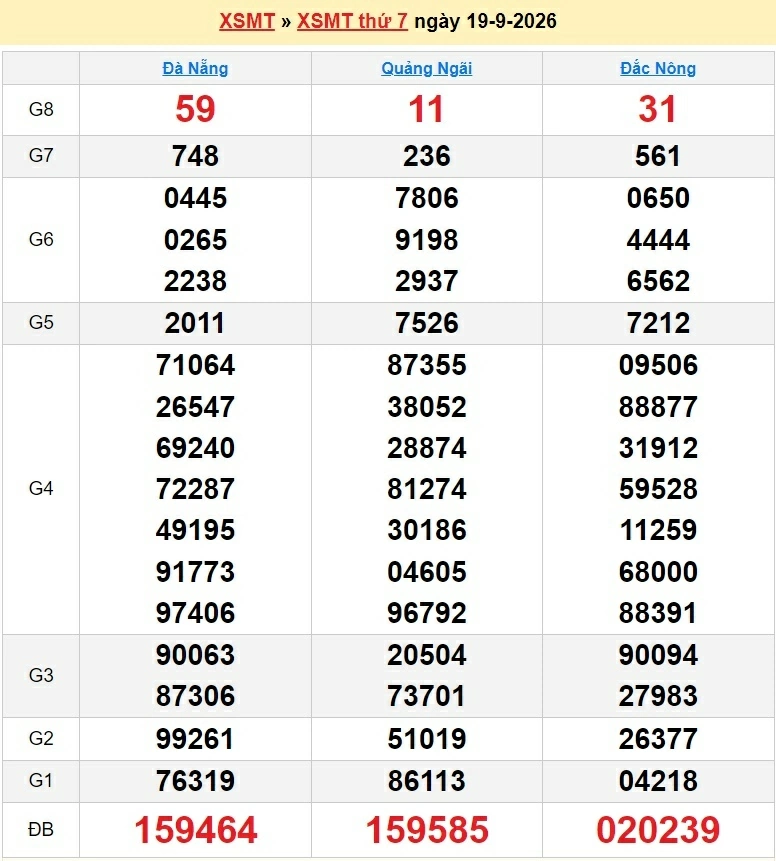Select G5 value 2011
The width and height of the screenshot is (776, 861).
point(195,323)
